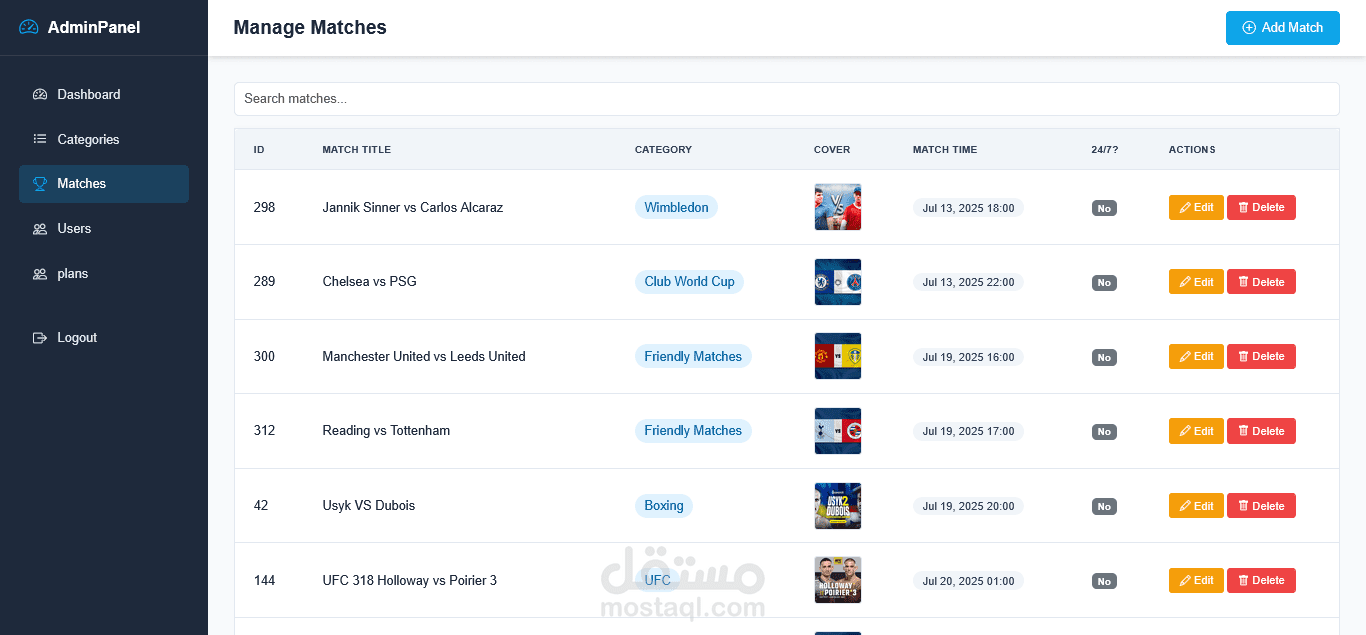Screen dimensions: 1366x635
Task: Edit the UFC 318 Holloway vs Poirier 3 match
Action: pyautogui.click(x=1196, y=580)
